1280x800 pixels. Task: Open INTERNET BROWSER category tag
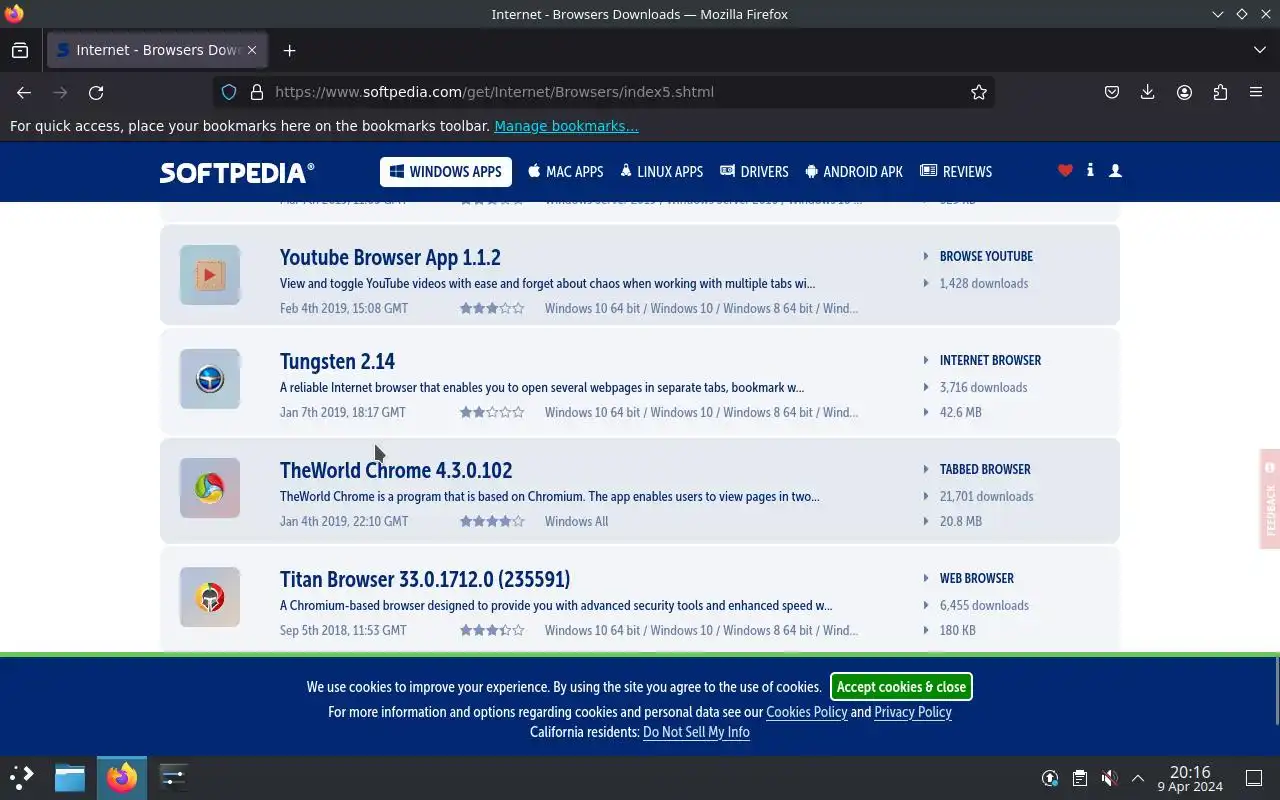tap(990, 360)
